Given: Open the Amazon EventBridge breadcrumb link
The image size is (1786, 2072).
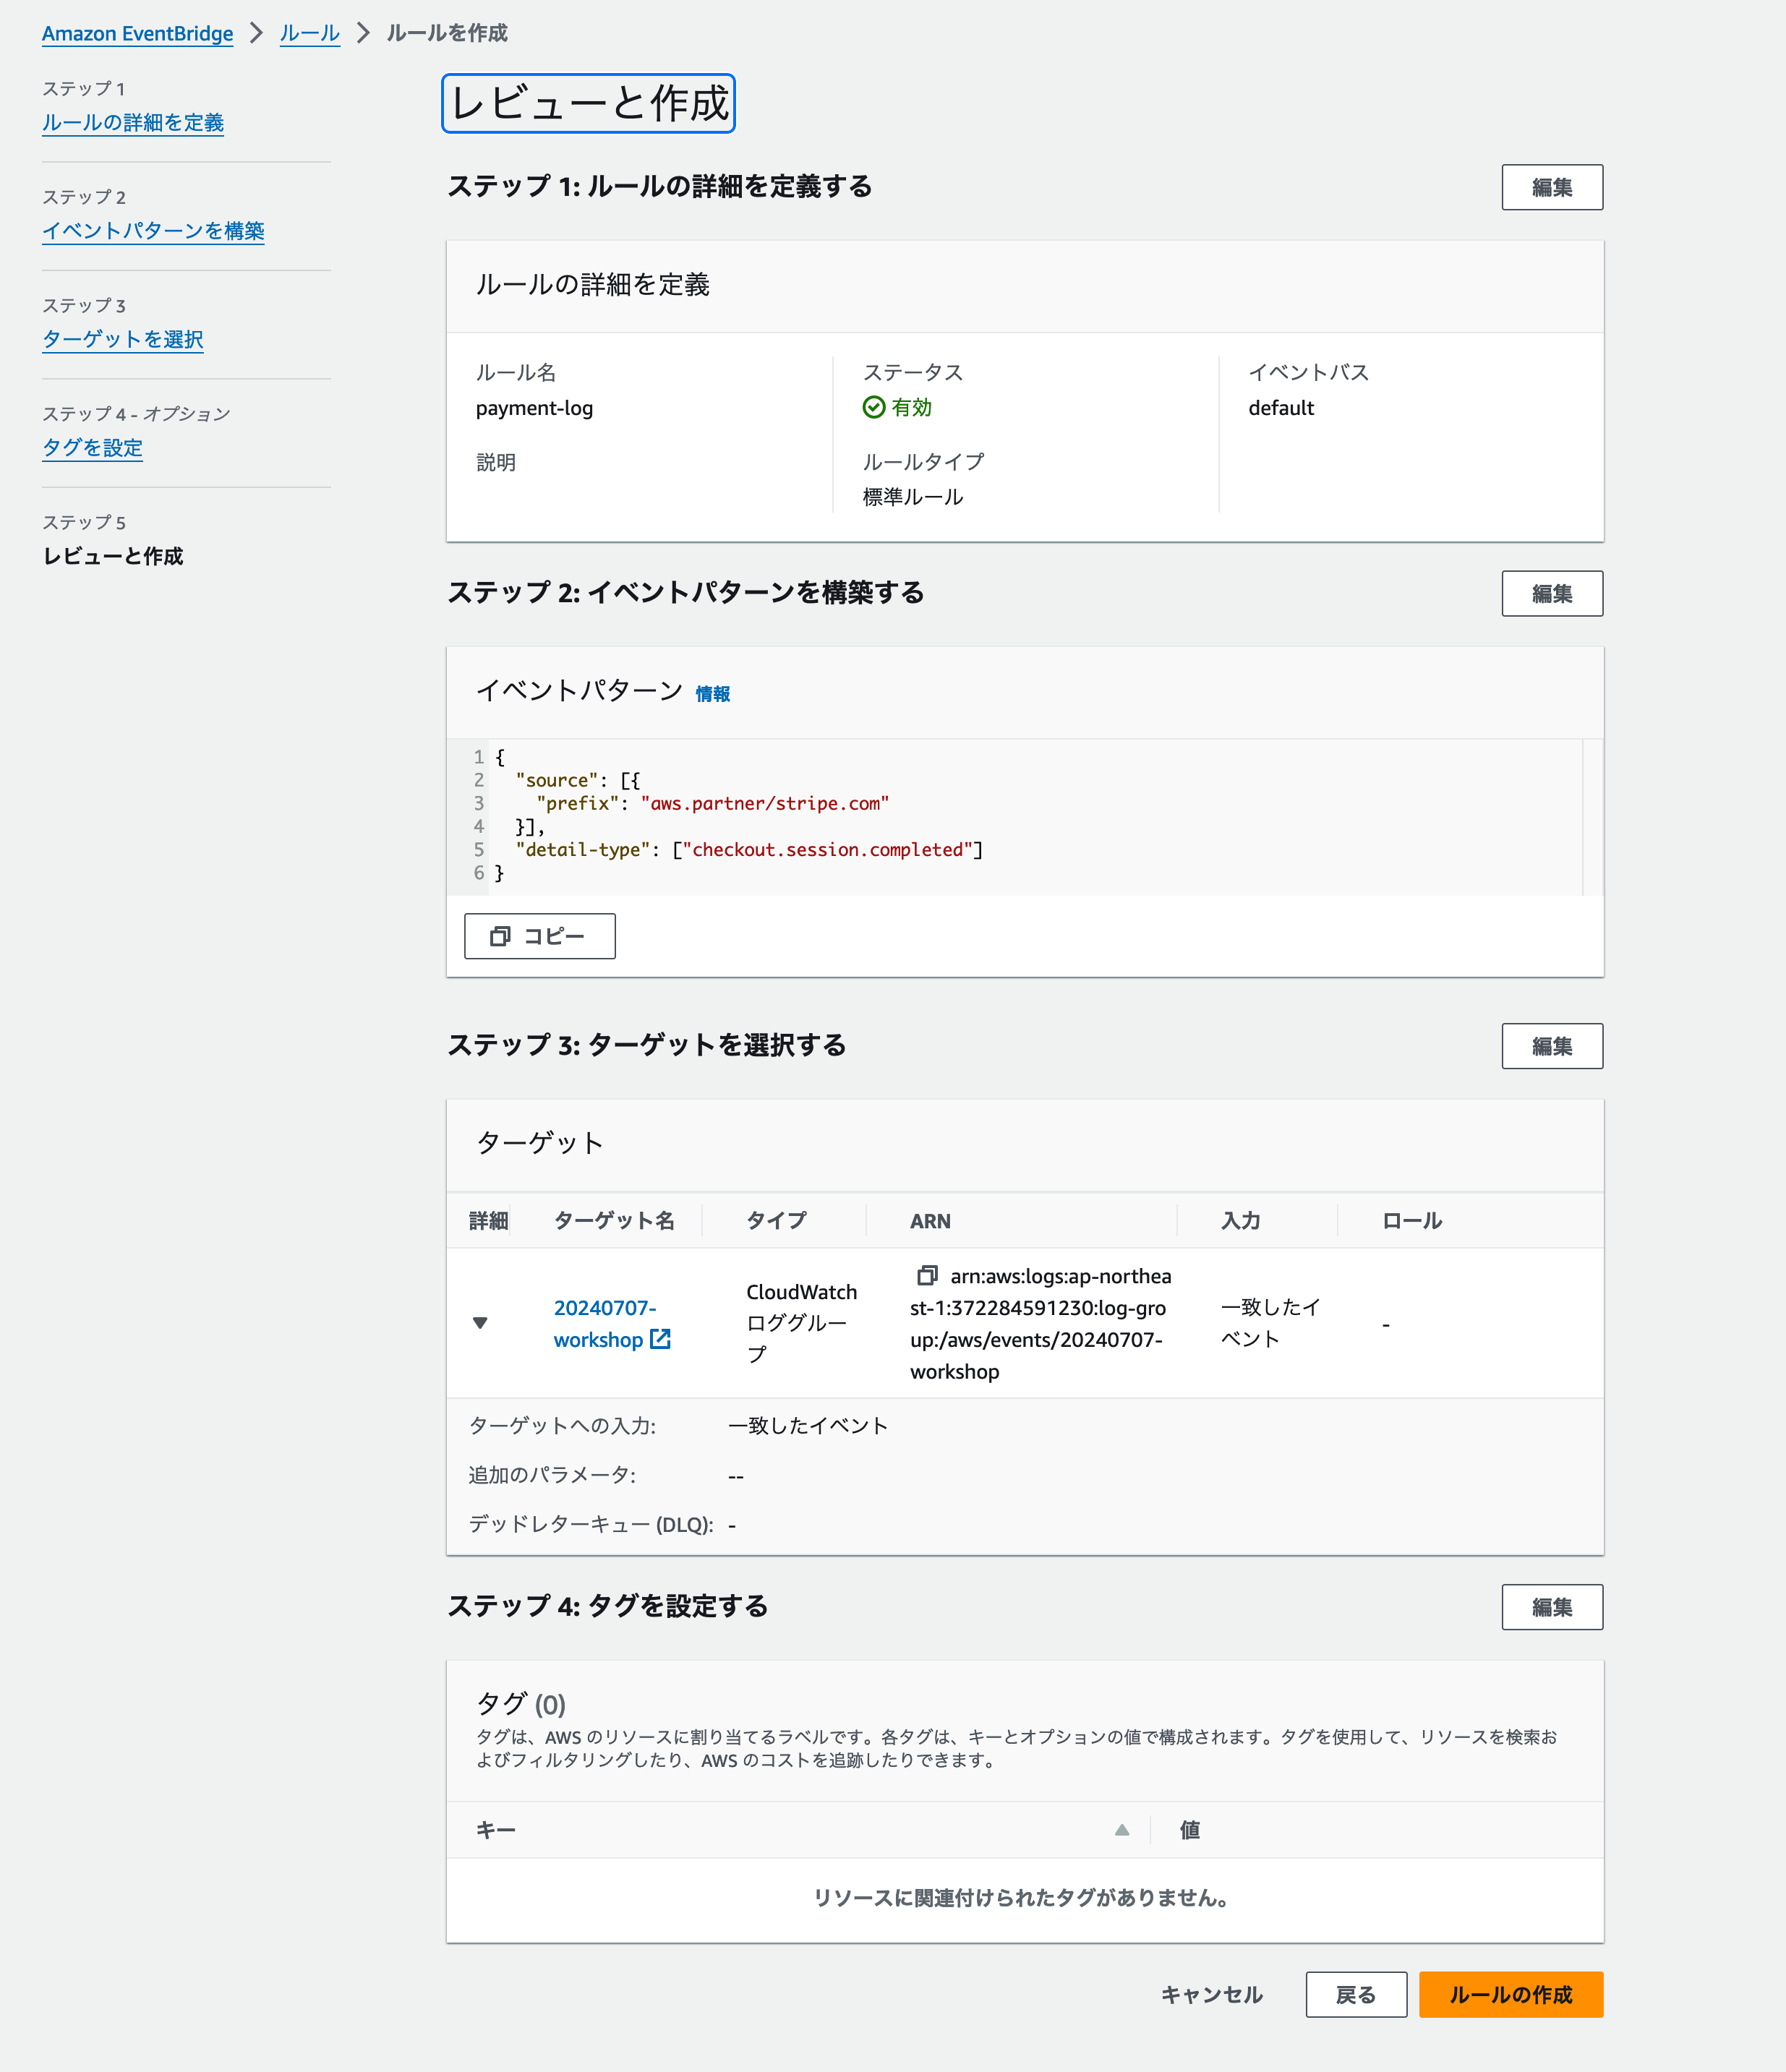Looking at the screenshot, I should tap(137, 33).
